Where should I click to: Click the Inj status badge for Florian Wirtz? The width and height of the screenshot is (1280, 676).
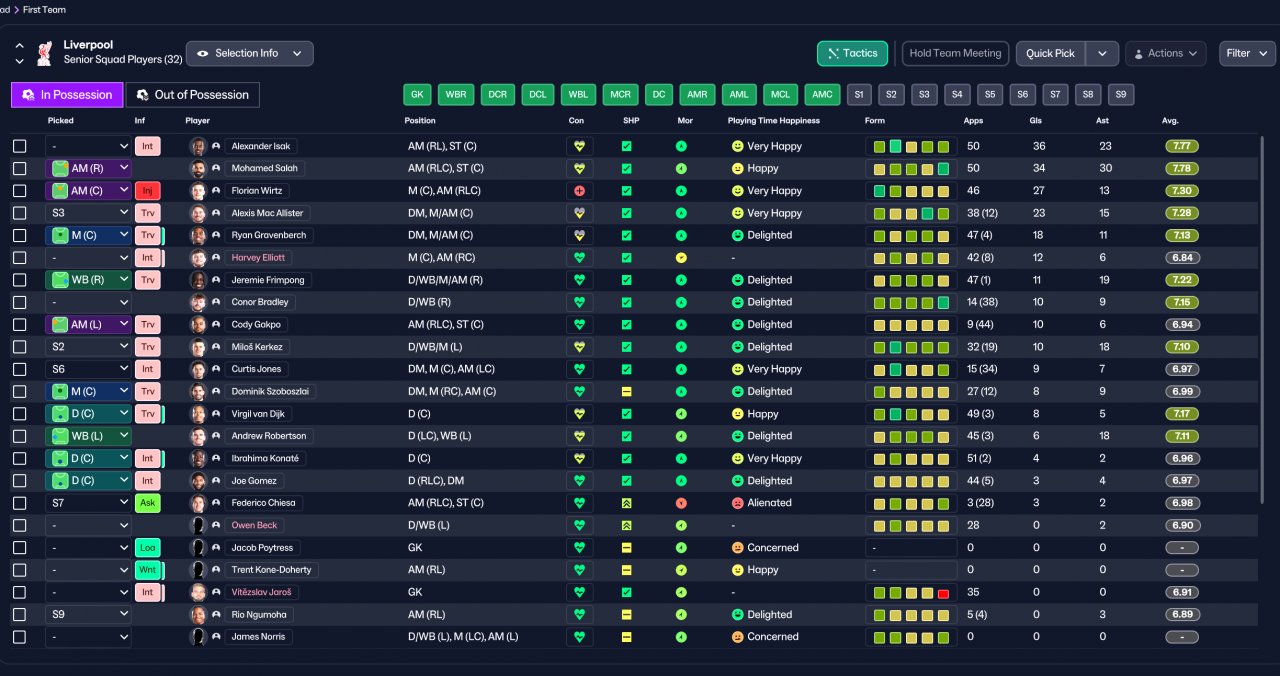[x=148, y=191]
